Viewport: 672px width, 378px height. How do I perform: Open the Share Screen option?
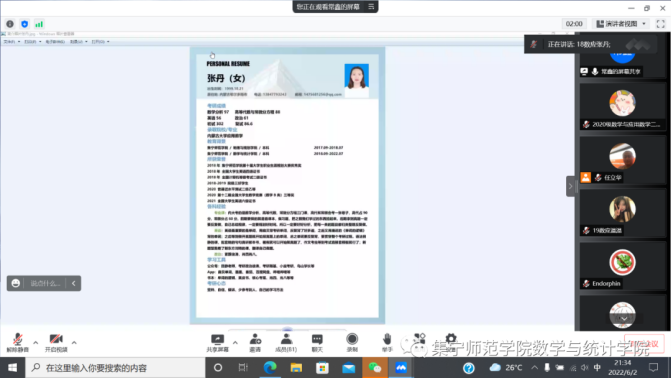pyautogui.click(x=217, y=343)
